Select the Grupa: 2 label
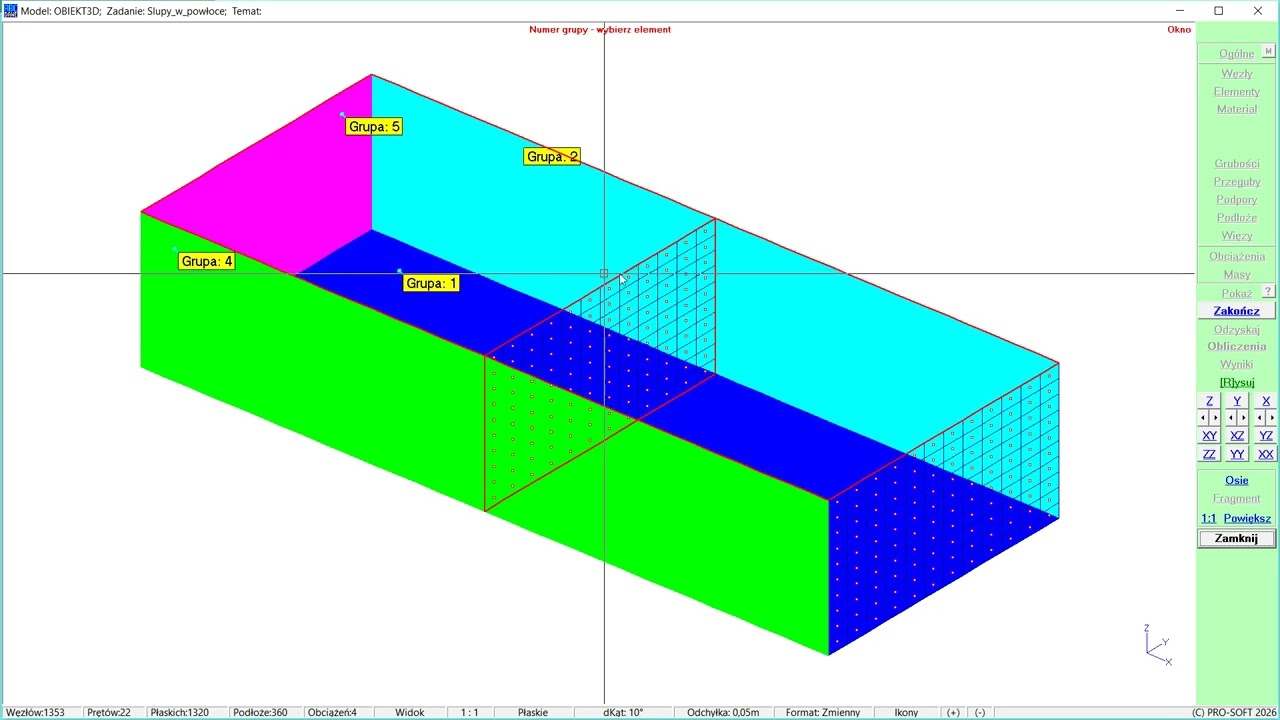This screenshot has height=720, width=1280. pyautogui.click(x=552, y=157)
